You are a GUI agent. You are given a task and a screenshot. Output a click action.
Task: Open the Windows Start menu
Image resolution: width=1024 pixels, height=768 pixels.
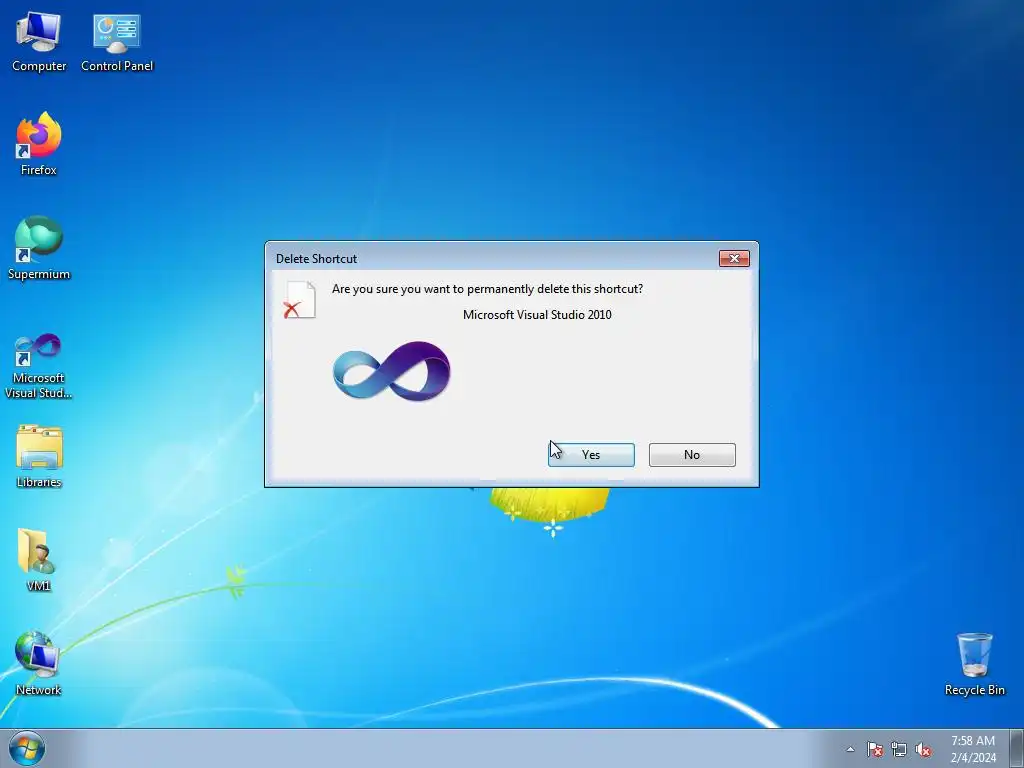click(27, 748)
